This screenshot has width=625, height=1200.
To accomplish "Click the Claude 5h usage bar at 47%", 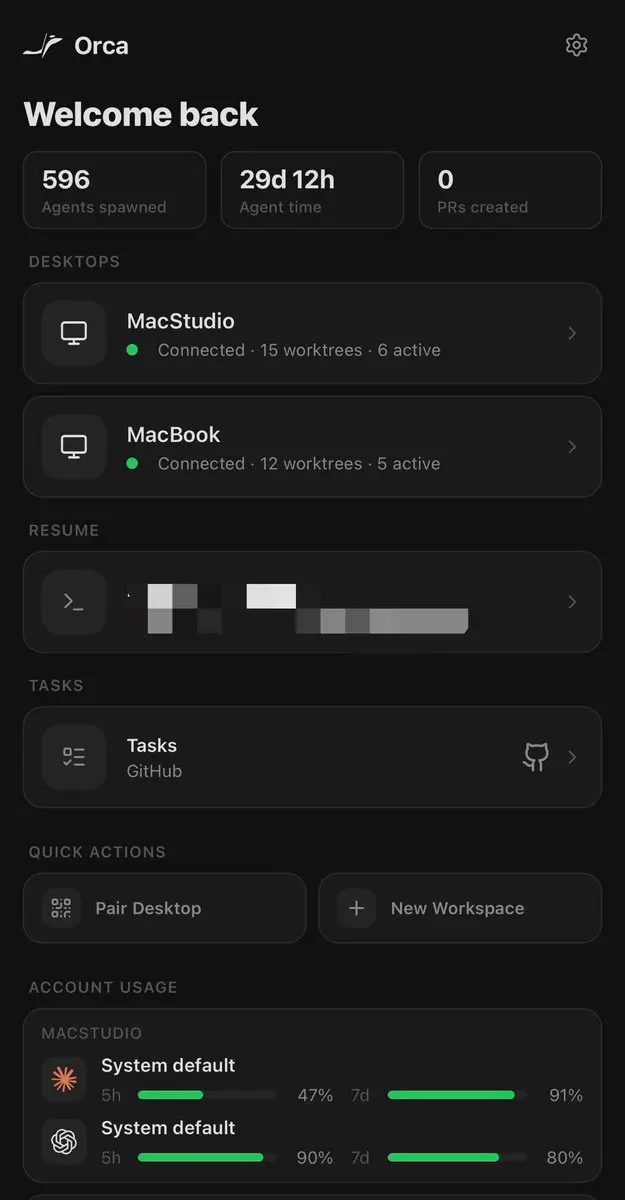I will (207, 1095).
